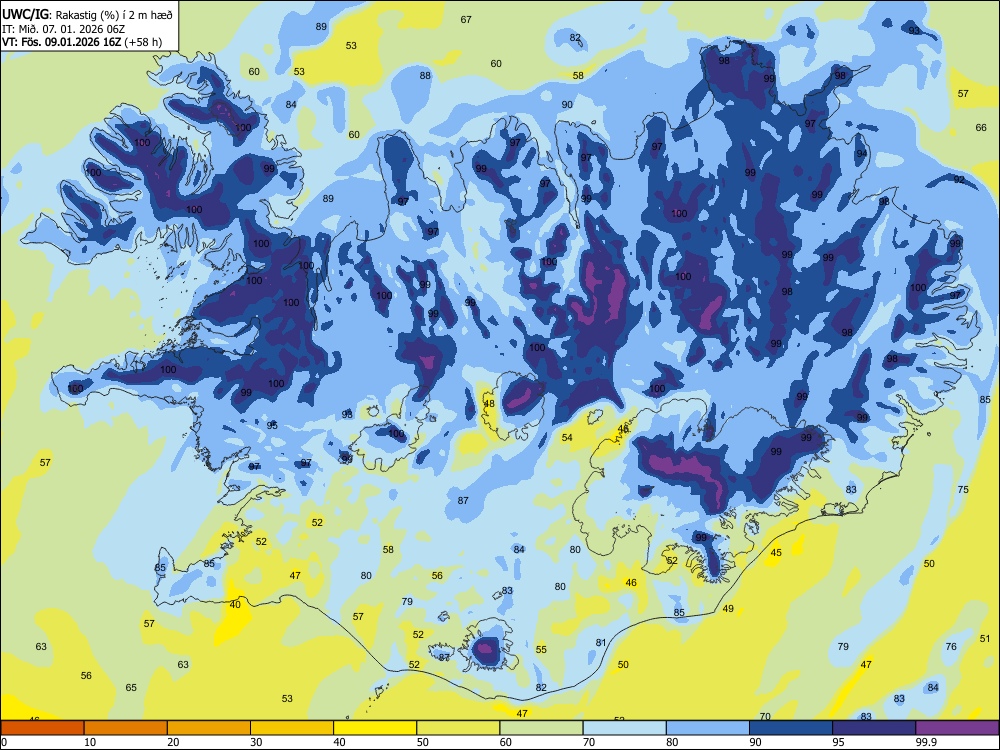Viewport: 1000px width, 750px height.
Task: Click the 0–10 dark orange legend swatch
Action: (x=42, y=728)
